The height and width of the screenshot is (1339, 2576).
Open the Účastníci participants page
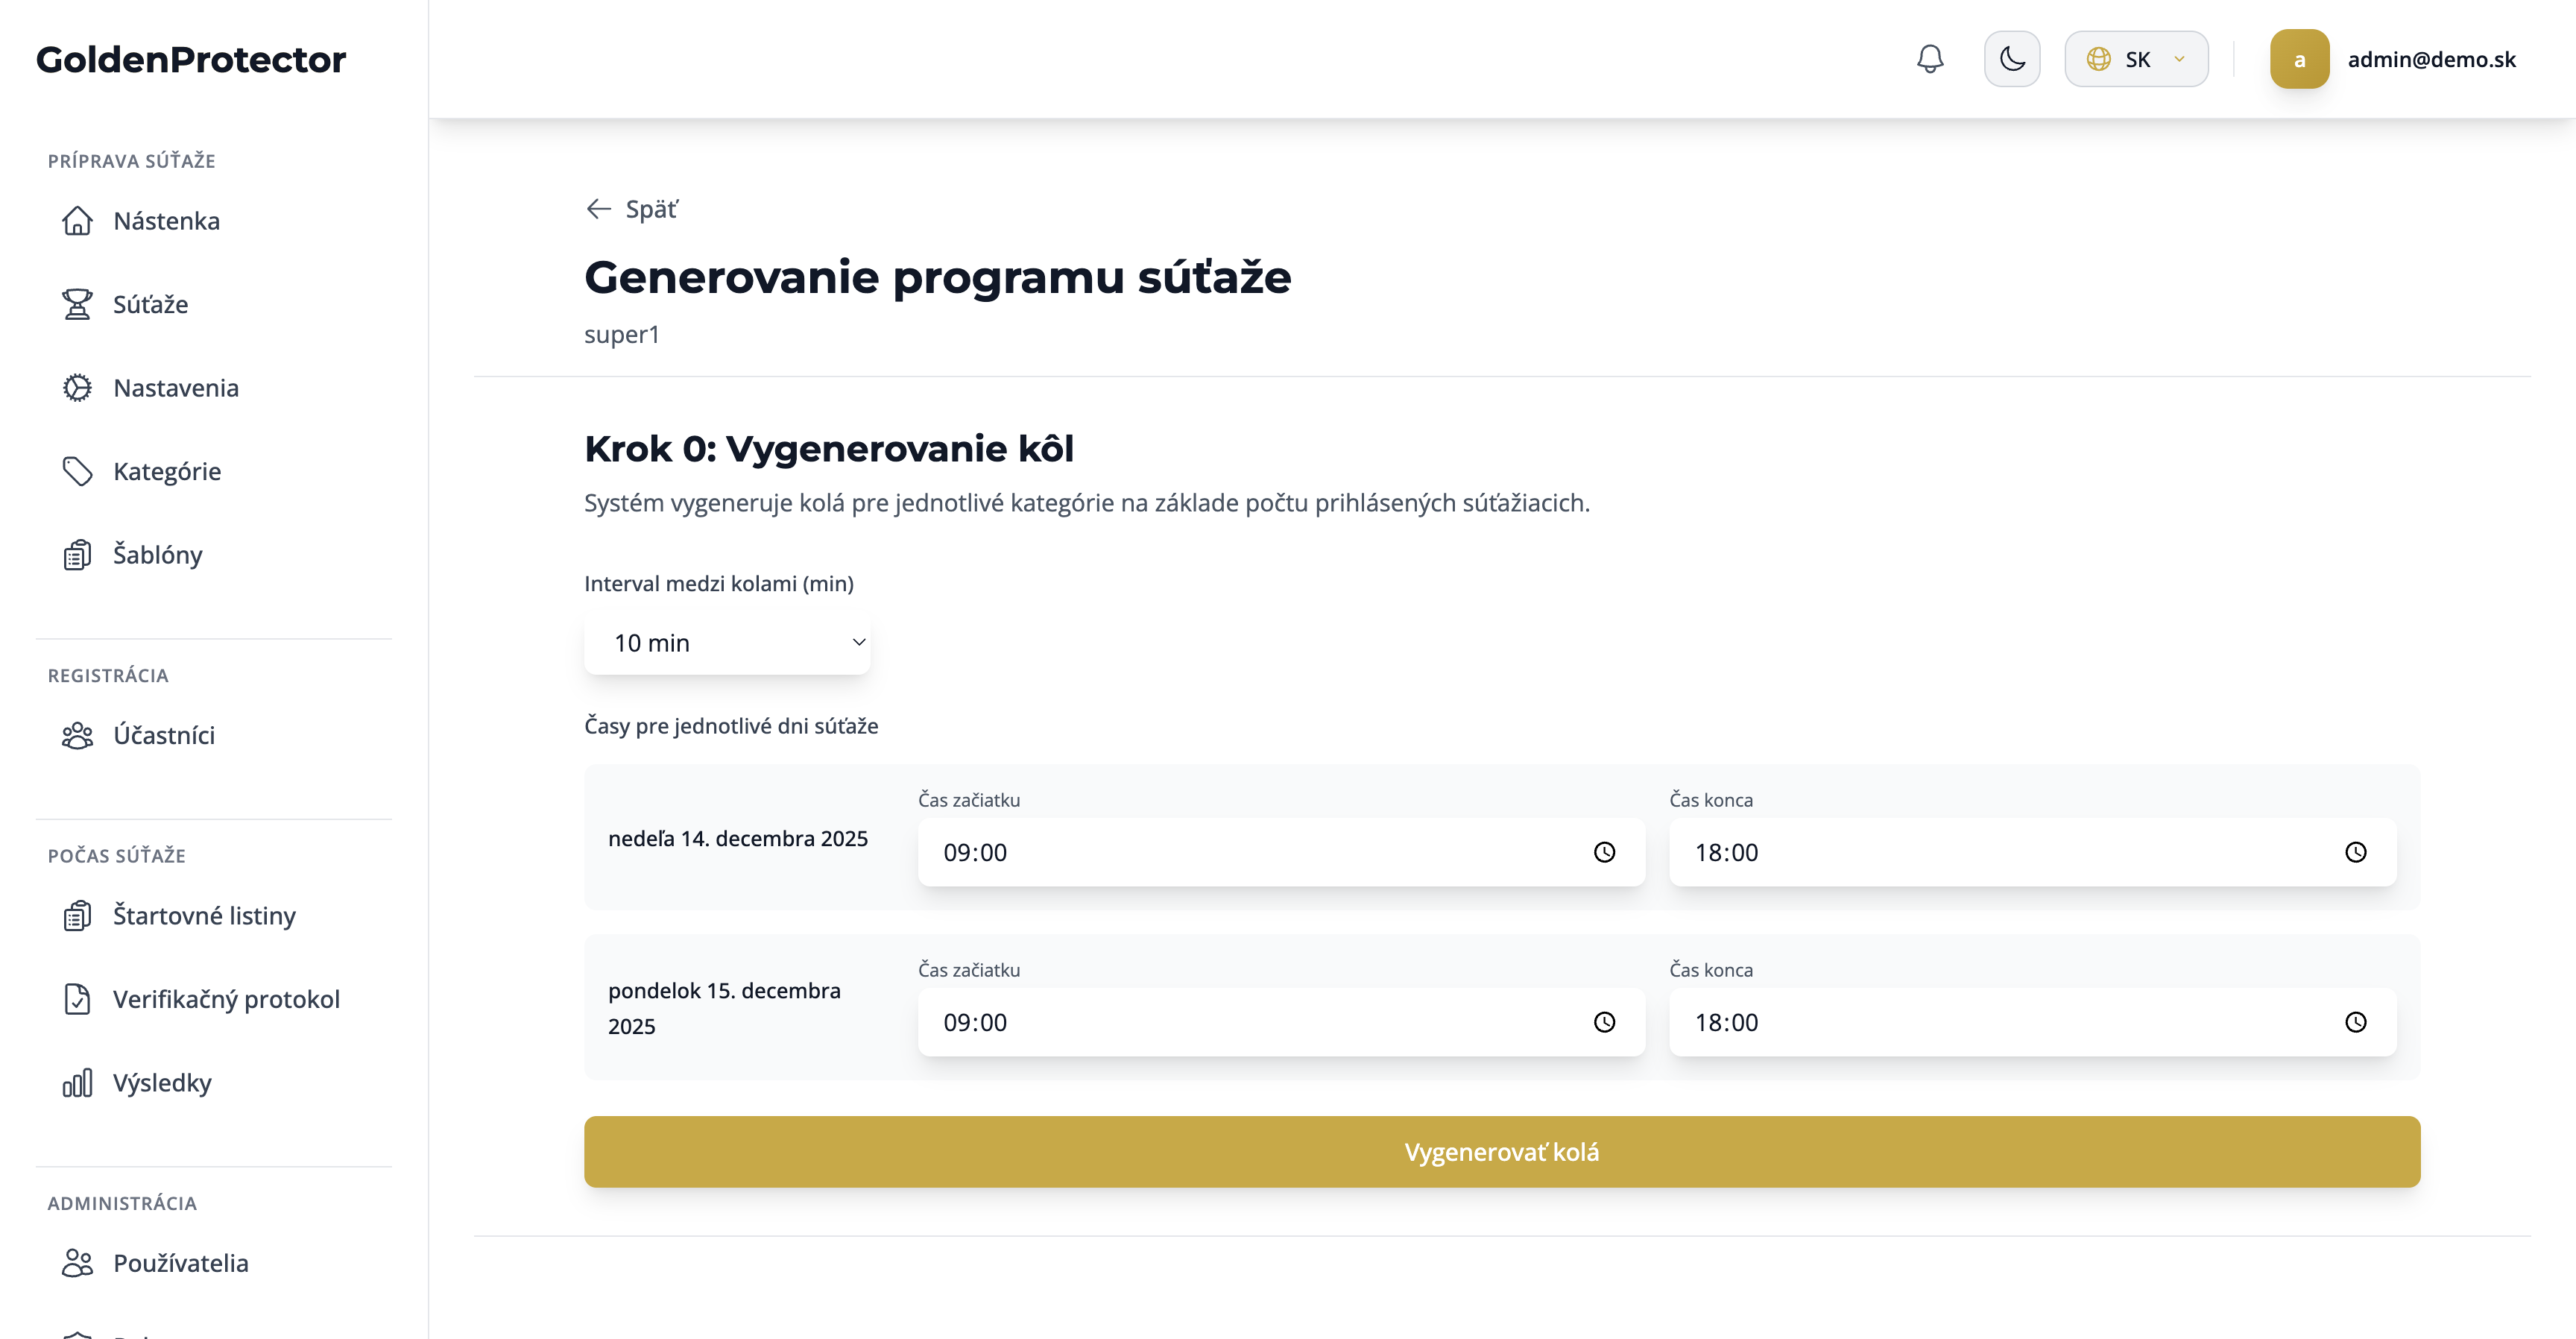pyautogui.click(x=164, y=735)
